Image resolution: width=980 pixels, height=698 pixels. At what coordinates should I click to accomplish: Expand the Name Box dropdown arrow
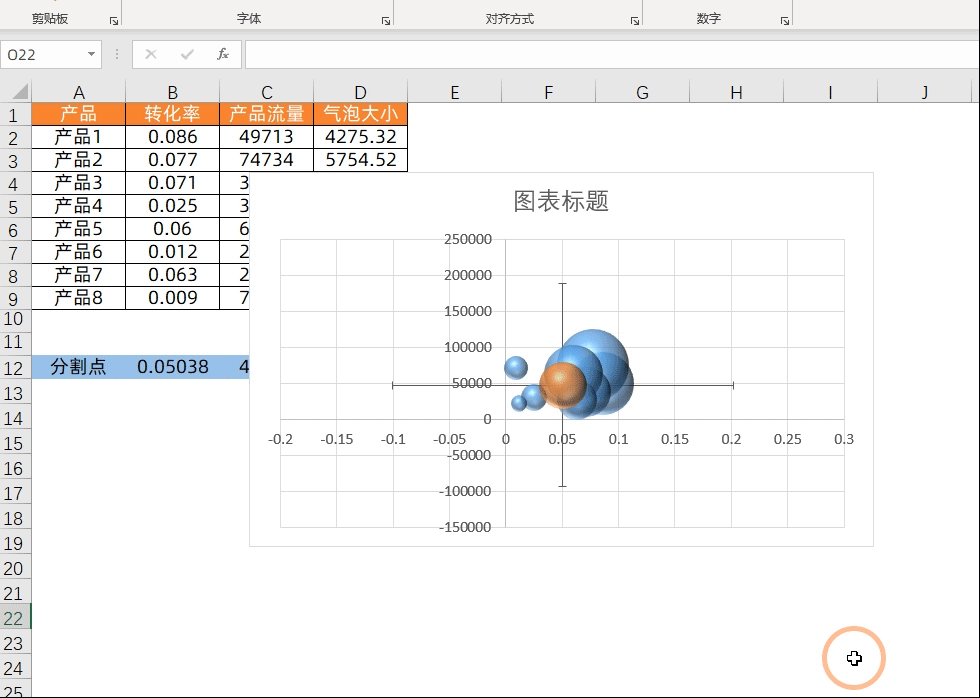tap(92, 54)
